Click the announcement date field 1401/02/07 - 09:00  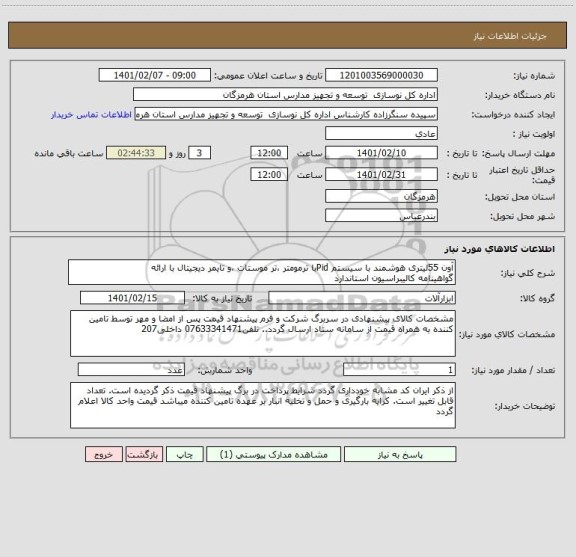pos(155,75)
